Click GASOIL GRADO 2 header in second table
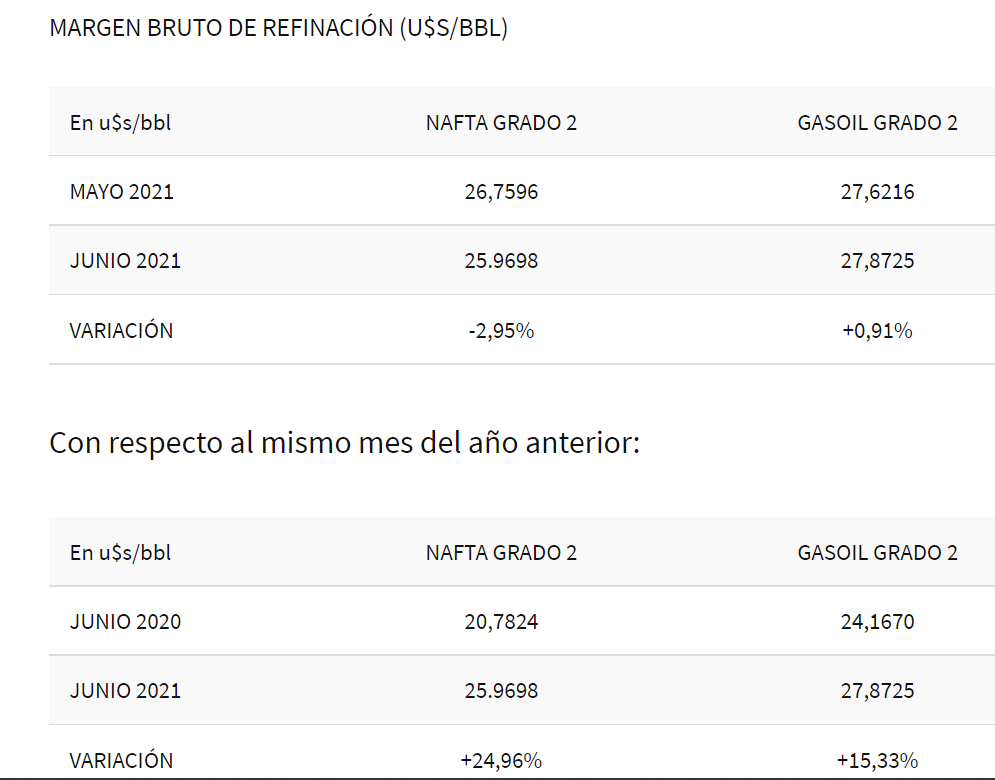Image resolution: width=995 pixels, height=780 pixels. [x=877, y=552]
